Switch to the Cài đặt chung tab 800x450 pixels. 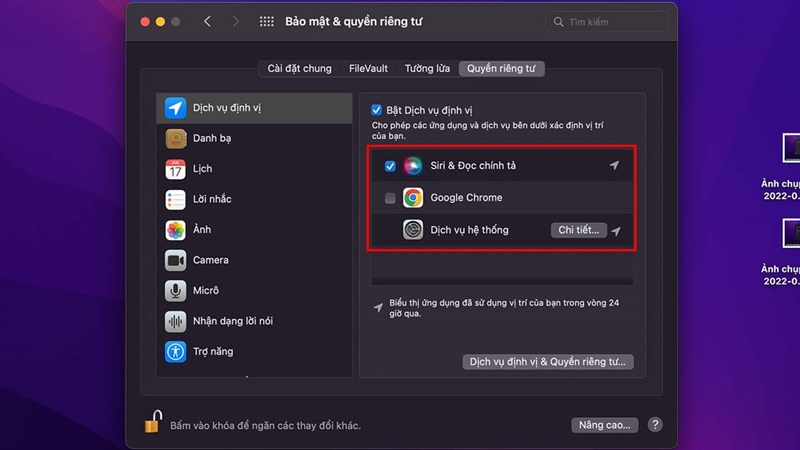point(299,68)
